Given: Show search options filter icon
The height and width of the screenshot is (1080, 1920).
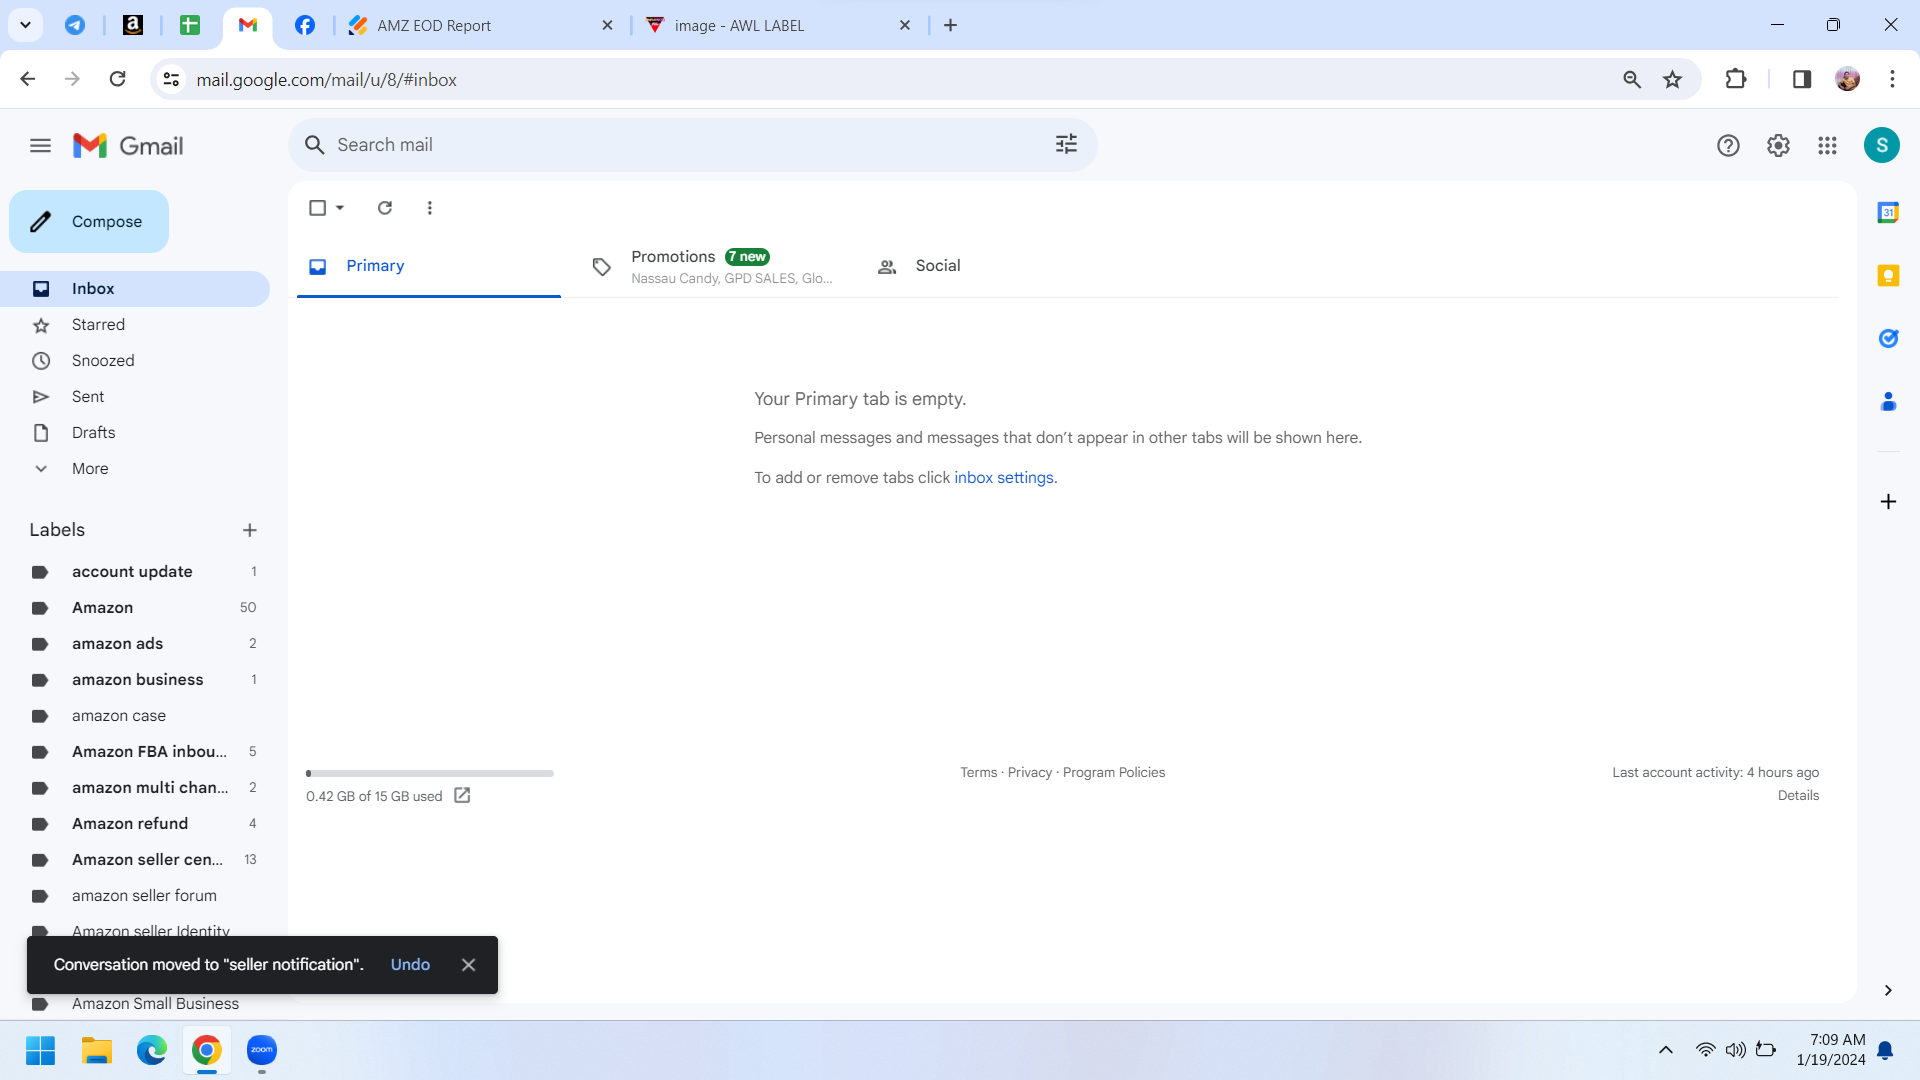Looking at the screenshot, I should [1066, 144].
